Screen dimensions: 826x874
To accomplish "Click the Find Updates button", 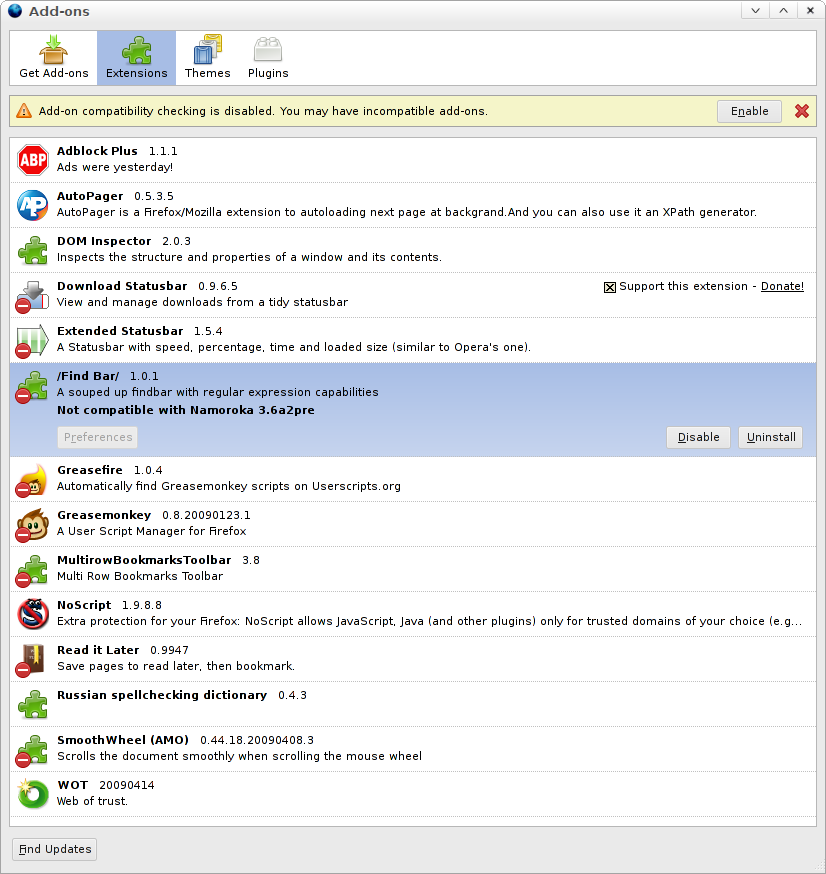I will (55, 849).
